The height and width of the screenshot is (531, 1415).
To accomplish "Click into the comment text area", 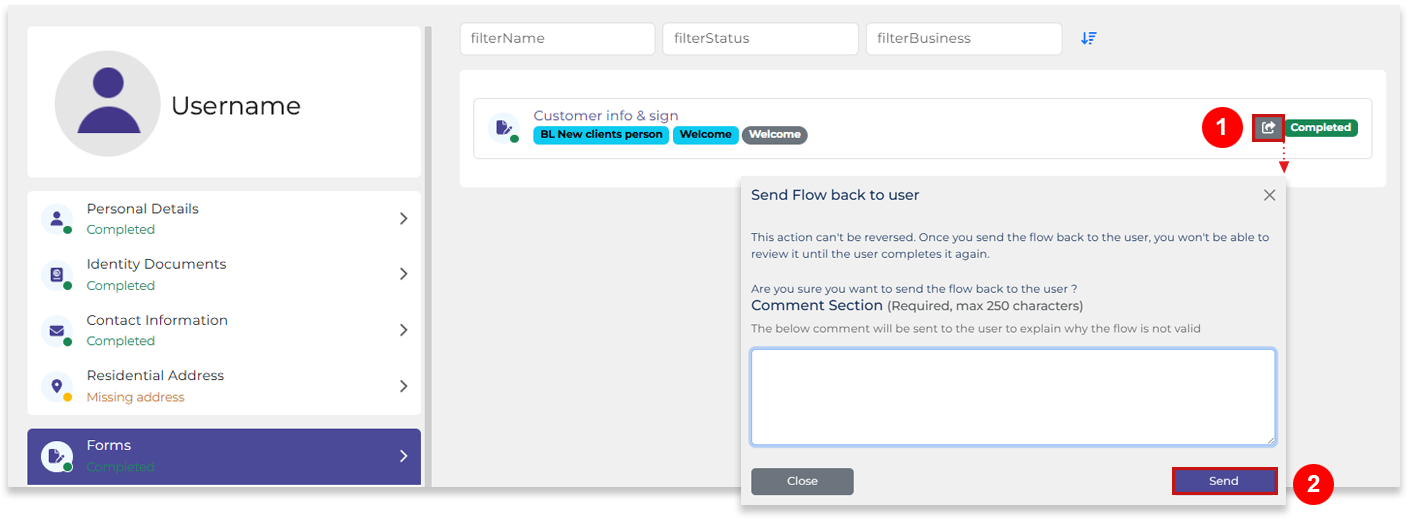I will coord(1013,397).
